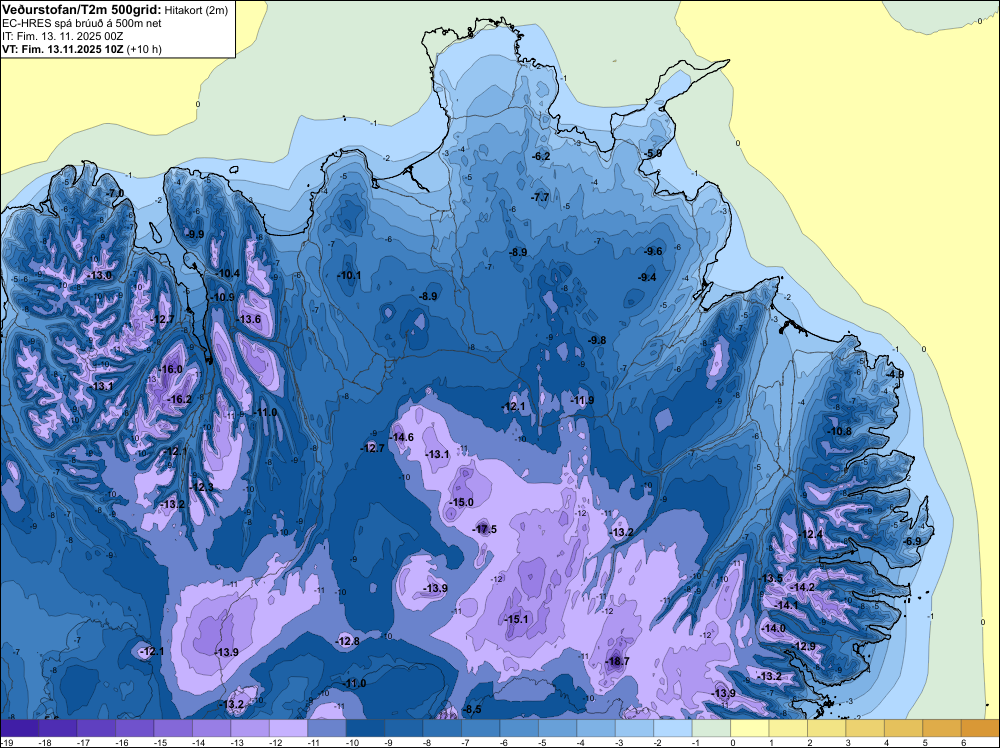Click the -15.0 temperature label
Image resolution: width=1000 pixels, height=748 pixels.
pos(461,502)
